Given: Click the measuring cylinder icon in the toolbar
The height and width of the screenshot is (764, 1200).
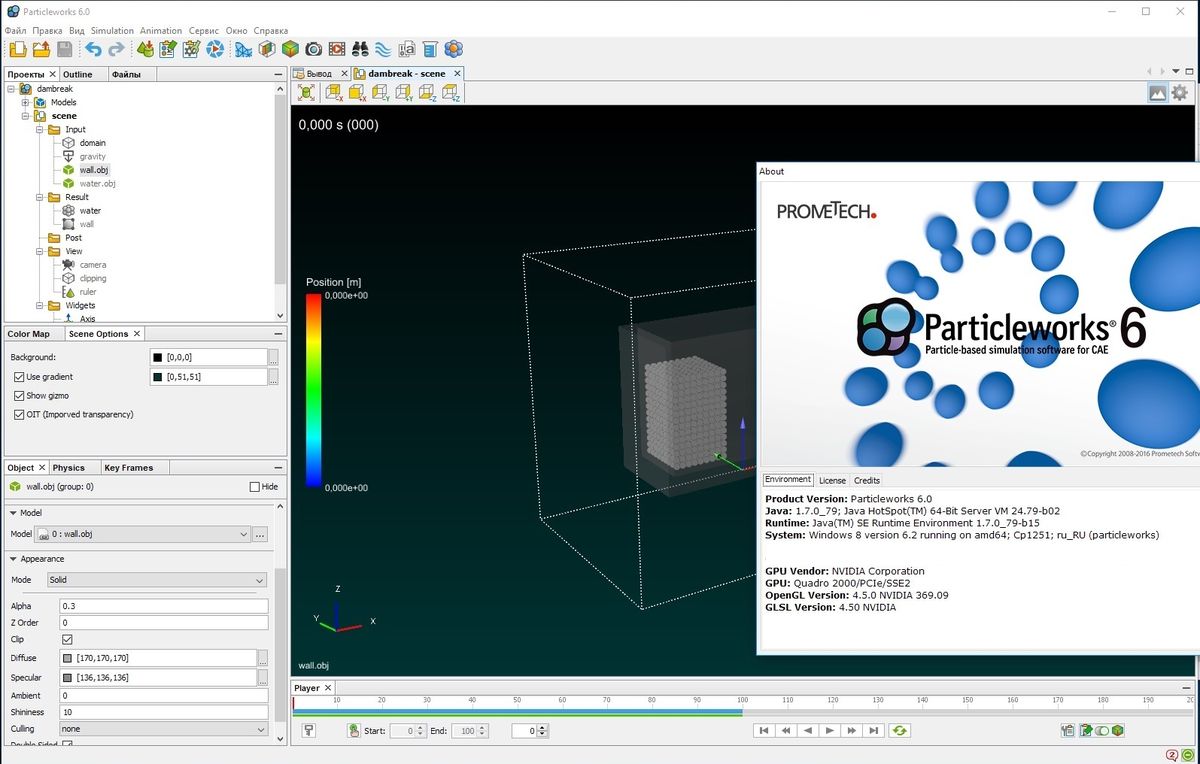Looking at the screenshot, I should click(x=429, y=49).
